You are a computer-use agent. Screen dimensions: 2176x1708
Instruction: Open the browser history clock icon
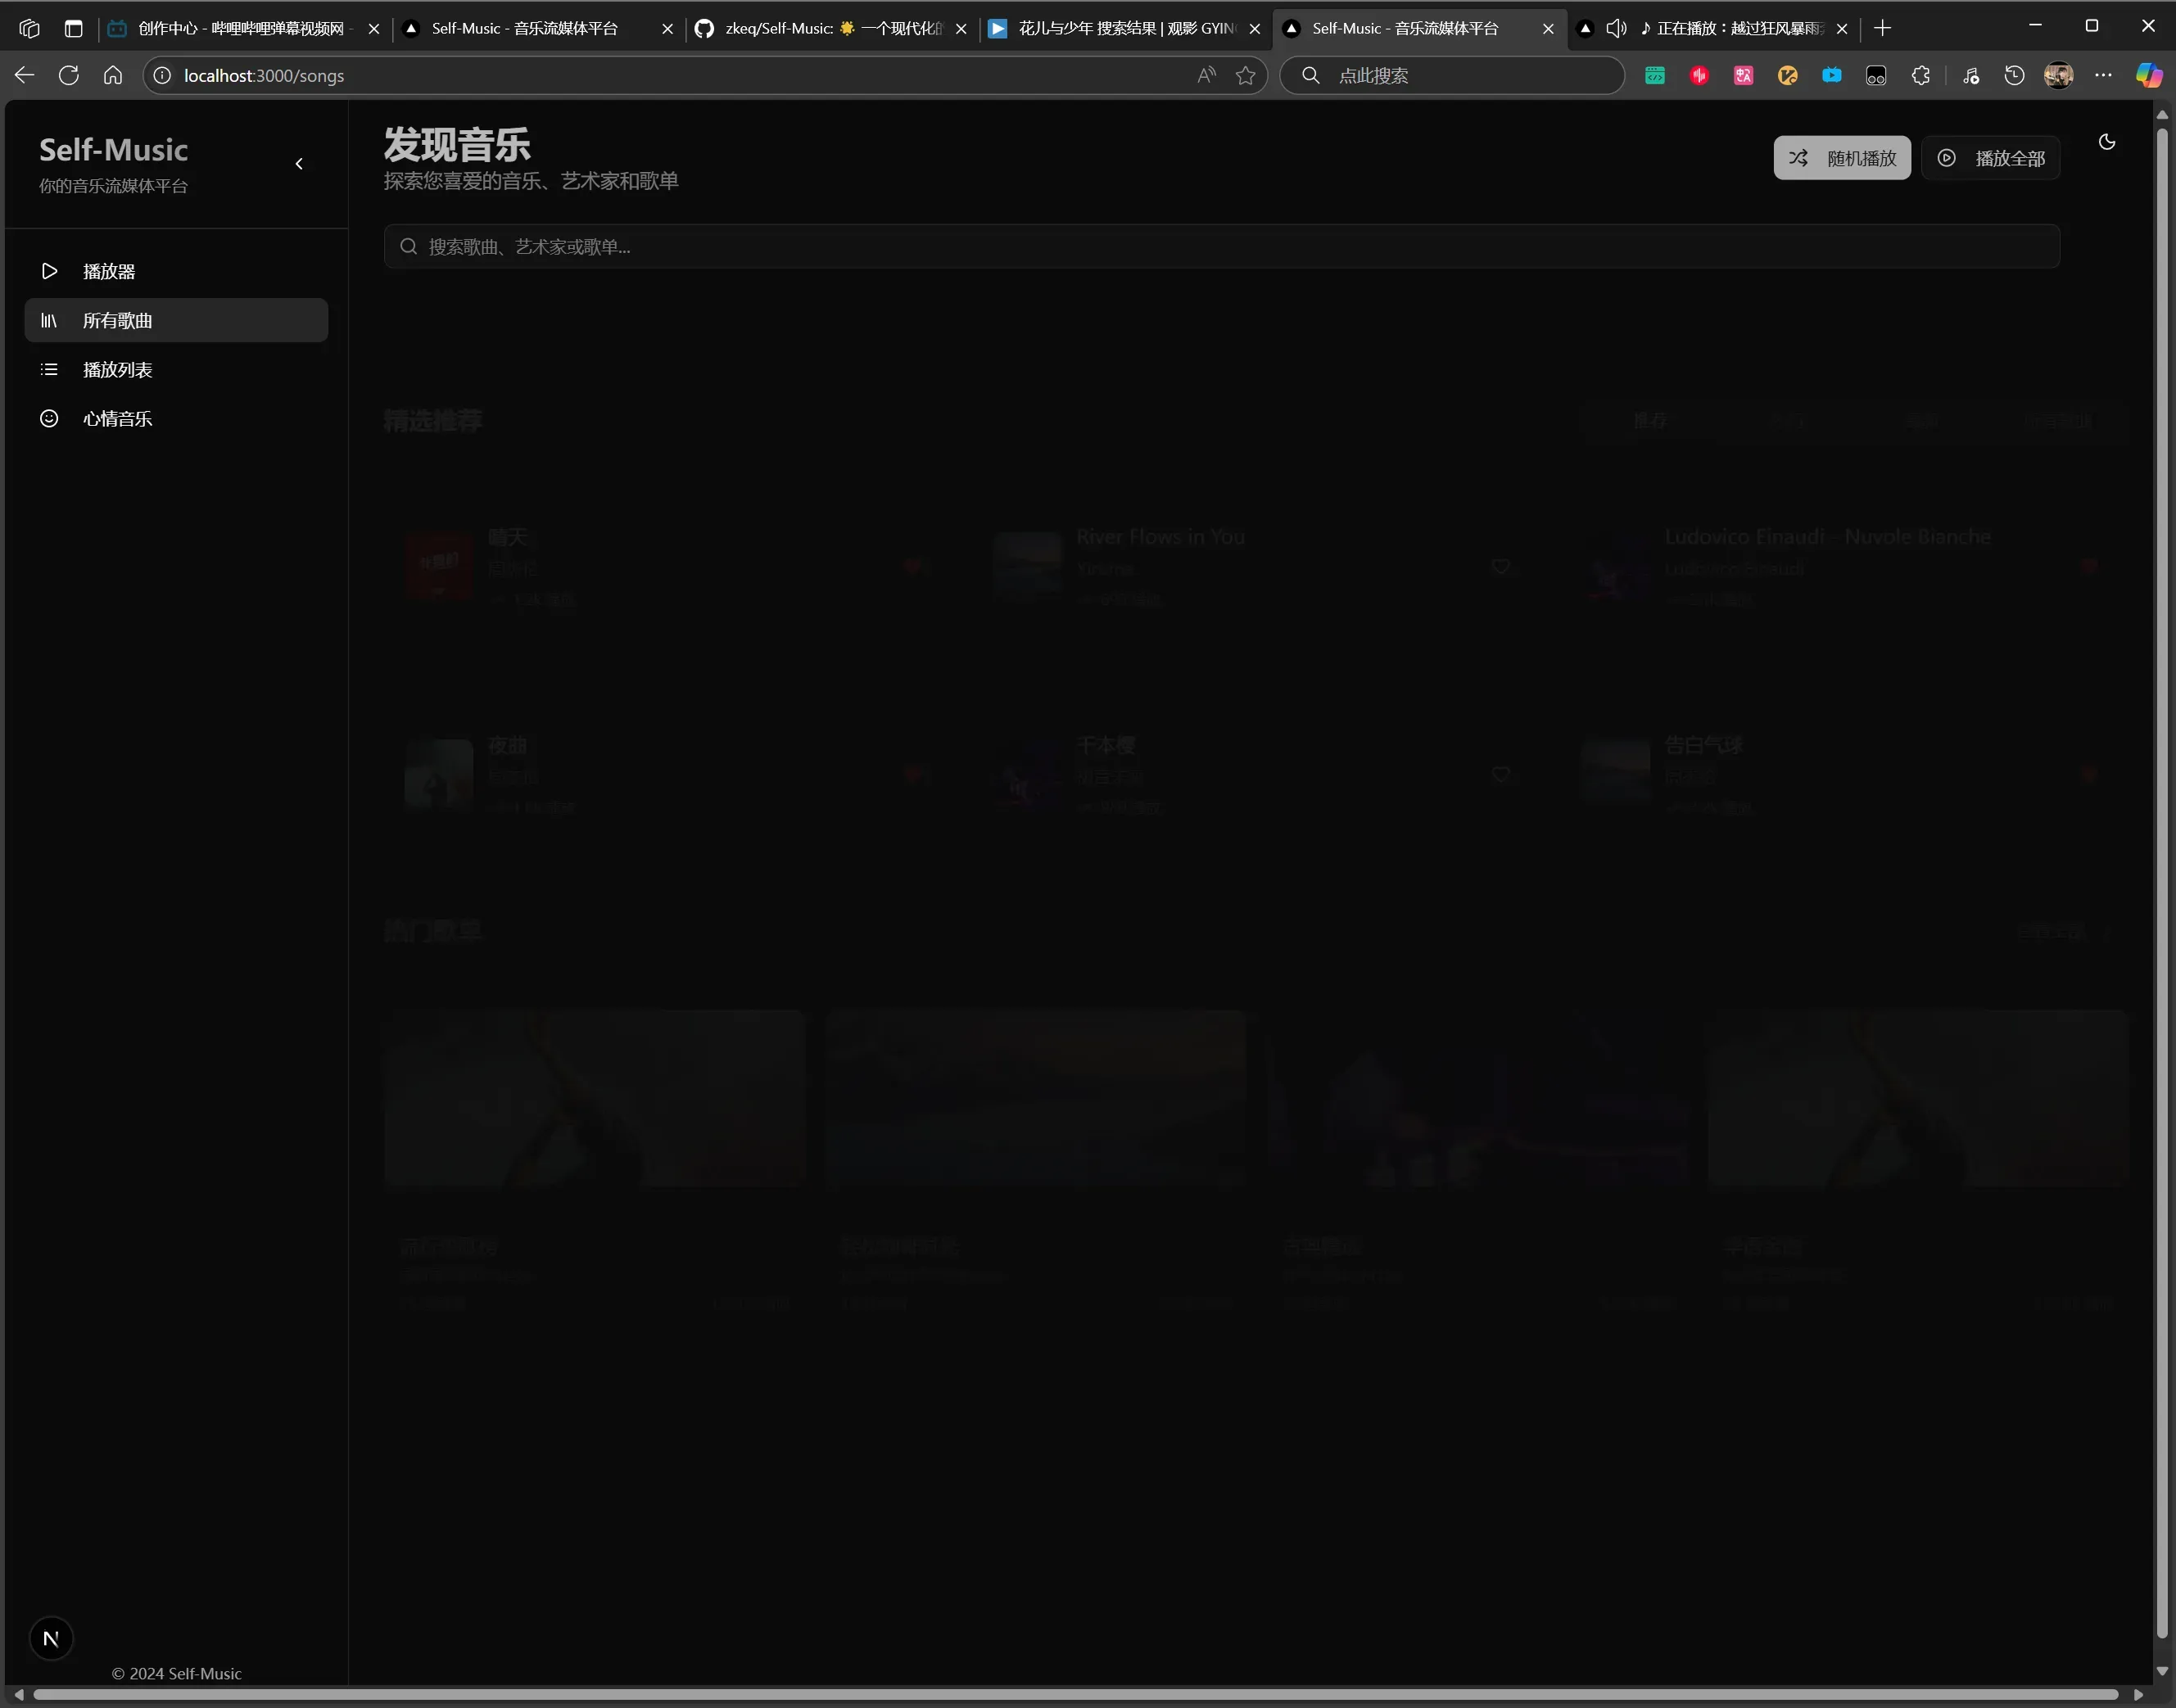pos(2014,76)
